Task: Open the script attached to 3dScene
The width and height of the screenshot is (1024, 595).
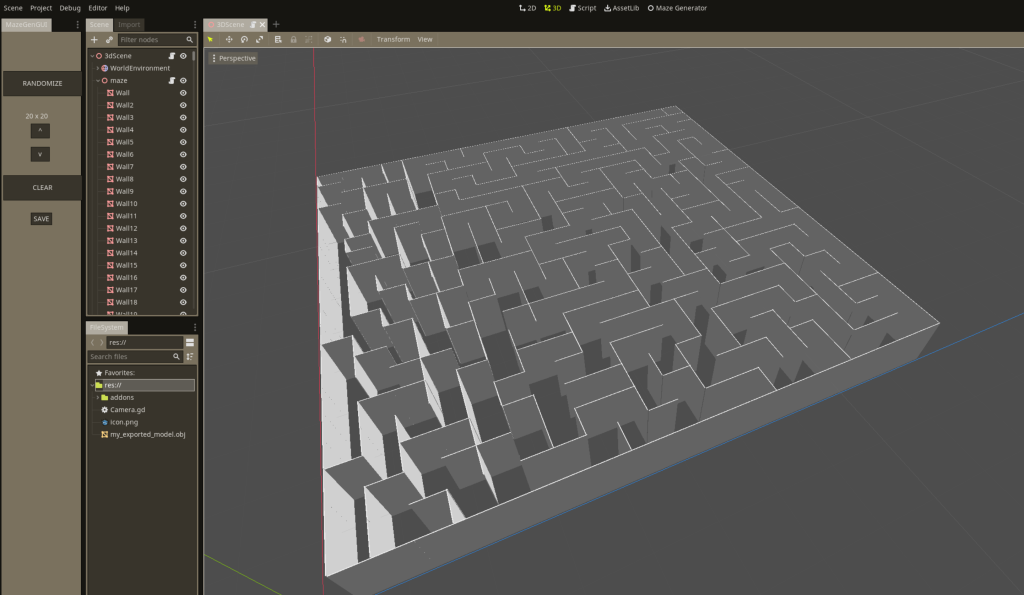Action: [x=172, y=56]
